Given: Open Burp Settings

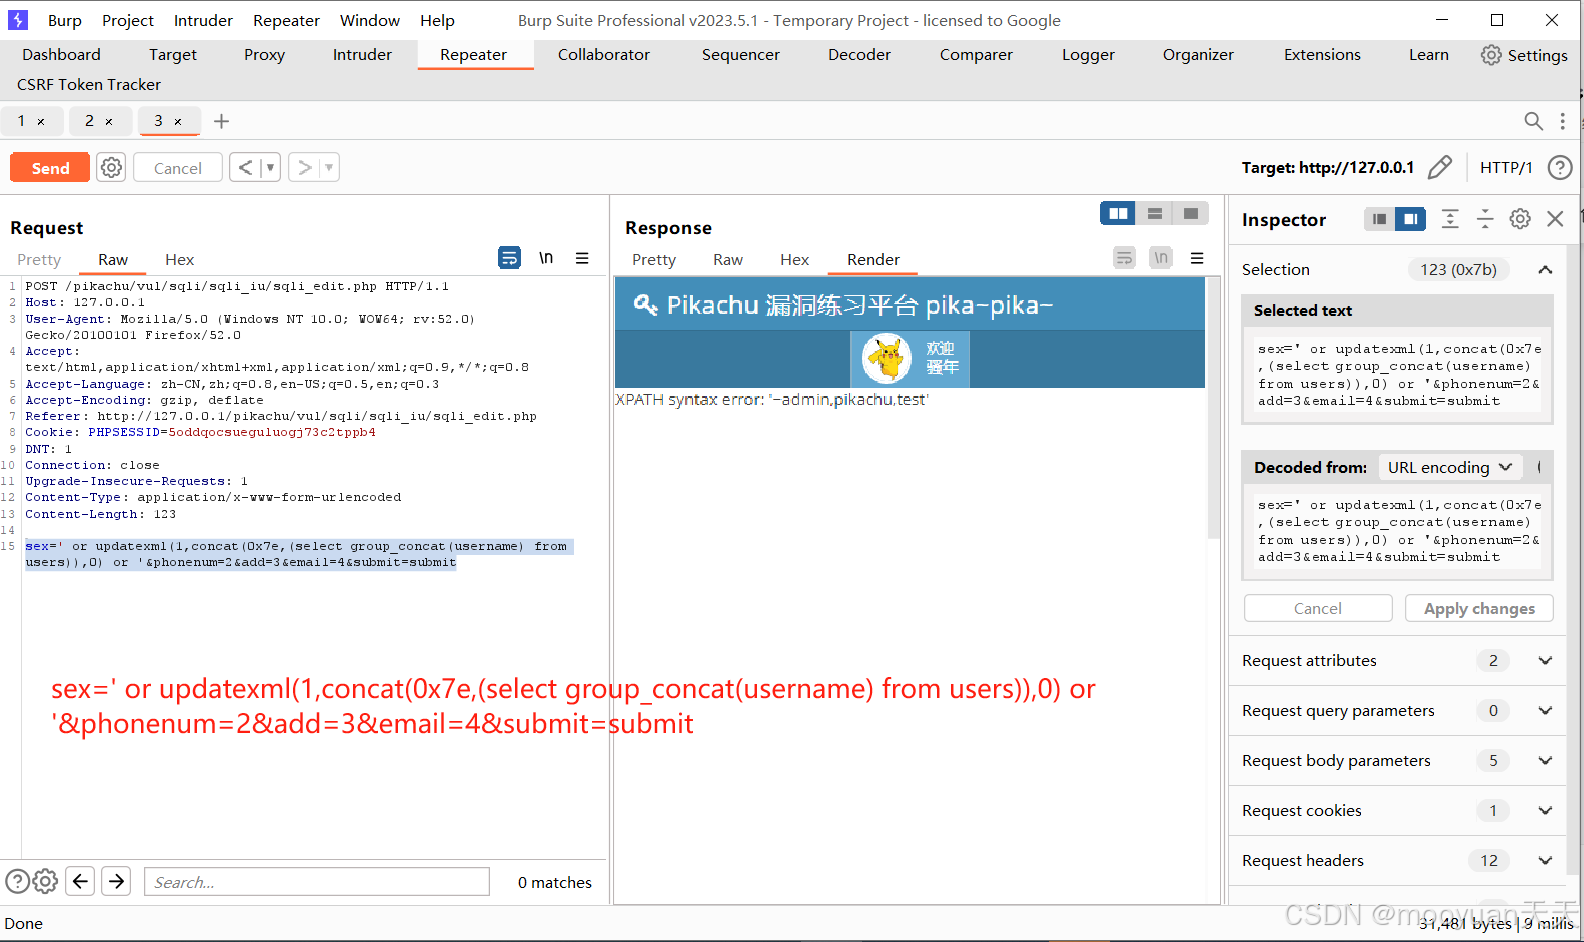Looking at the screenshot, I should [x=1524, y=55].
